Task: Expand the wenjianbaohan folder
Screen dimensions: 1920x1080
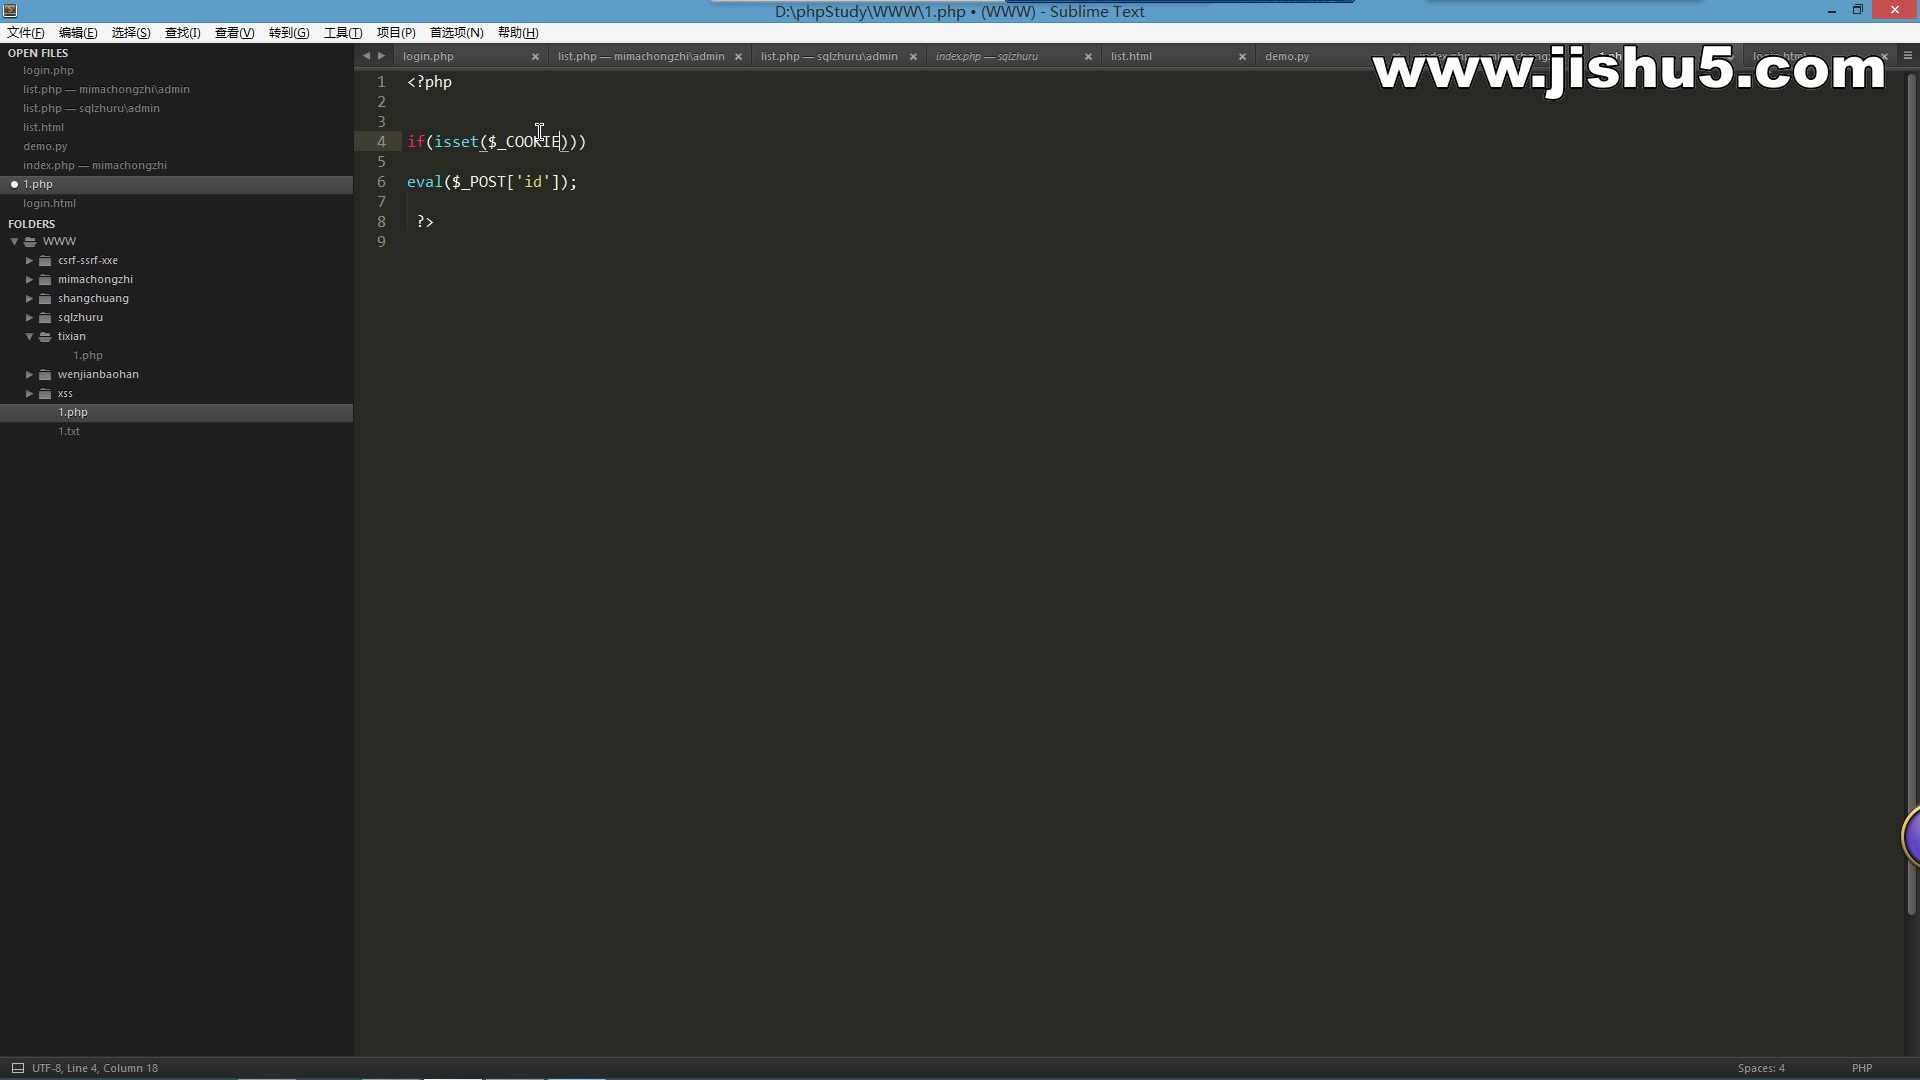Action: (30, 374)
